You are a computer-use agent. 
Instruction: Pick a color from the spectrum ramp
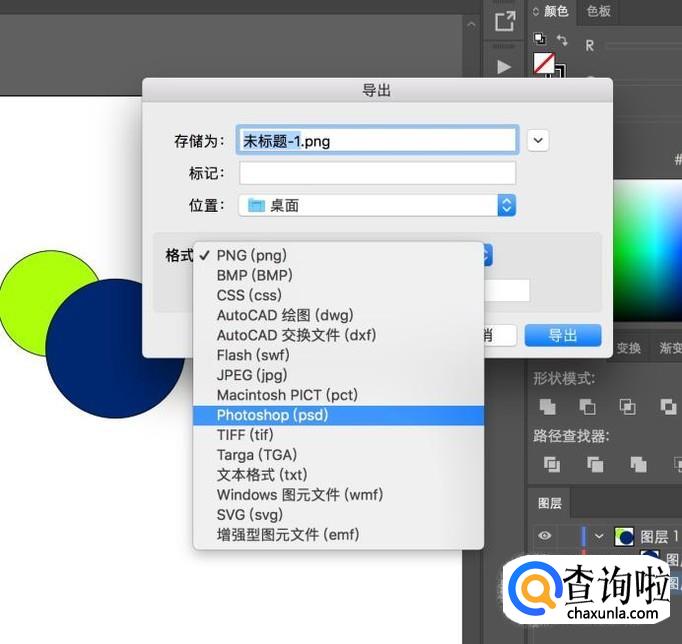(648, 250)
